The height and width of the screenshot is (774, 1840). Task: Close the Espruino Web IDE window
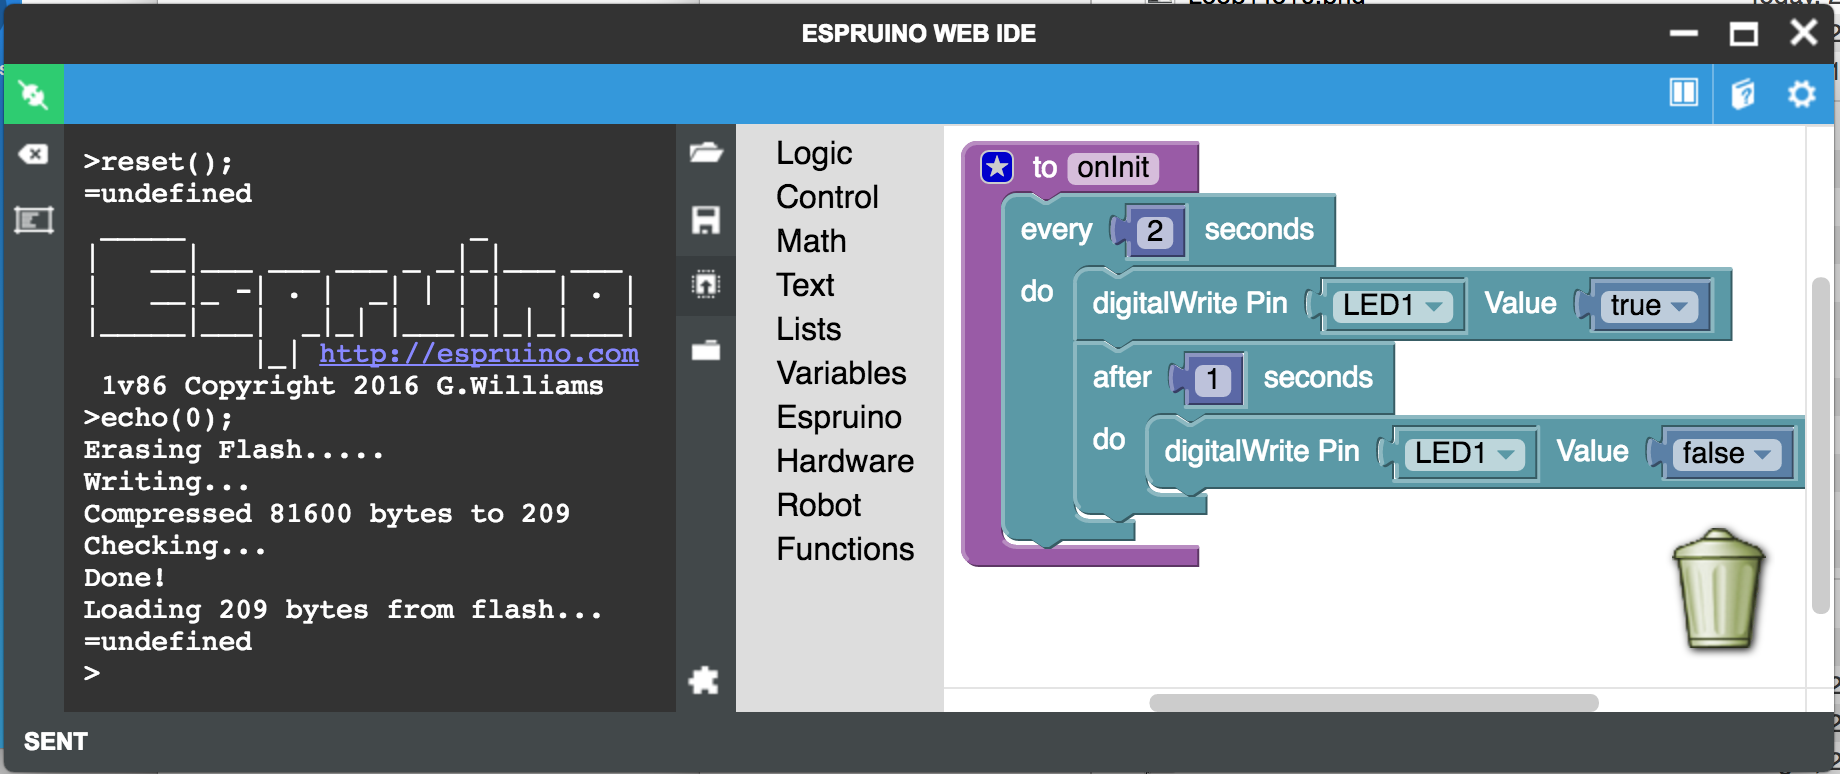pyautogui.click(x=1804, y=33)
